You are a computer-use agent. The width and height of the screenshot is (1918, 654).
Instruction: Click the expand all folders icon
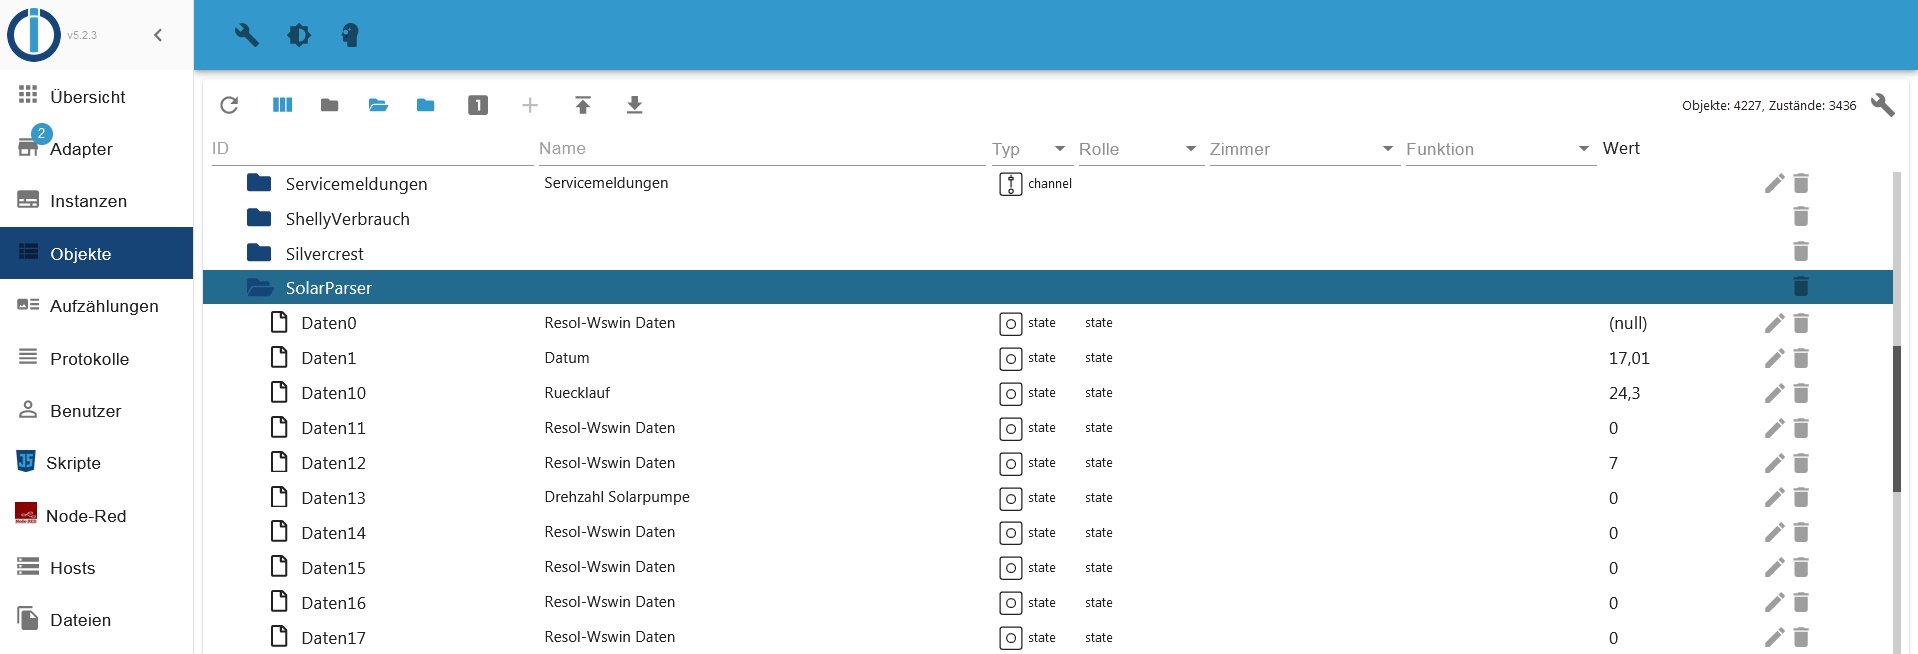click(x=378, y=105)
